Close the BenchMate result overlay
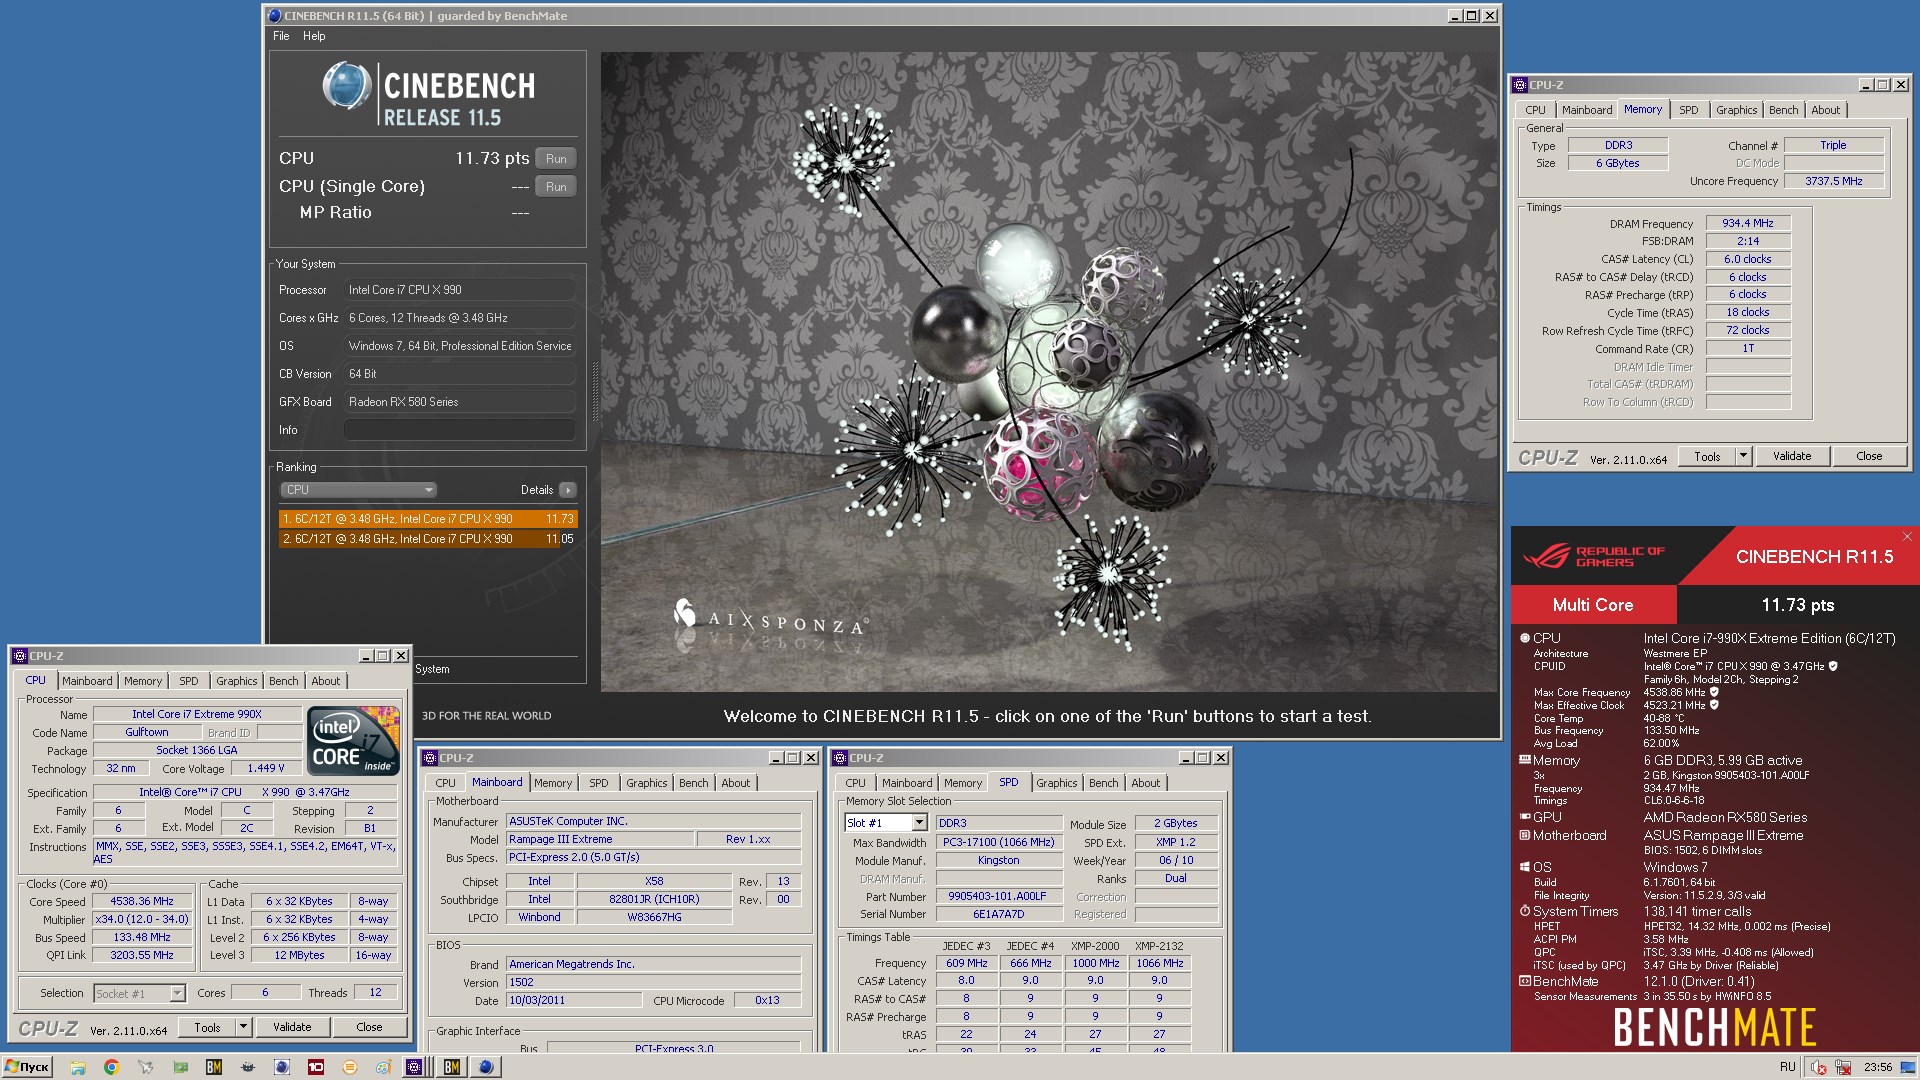Image resolution: width=1920 pixels, height=1080 pixels. click(1907, 537)
